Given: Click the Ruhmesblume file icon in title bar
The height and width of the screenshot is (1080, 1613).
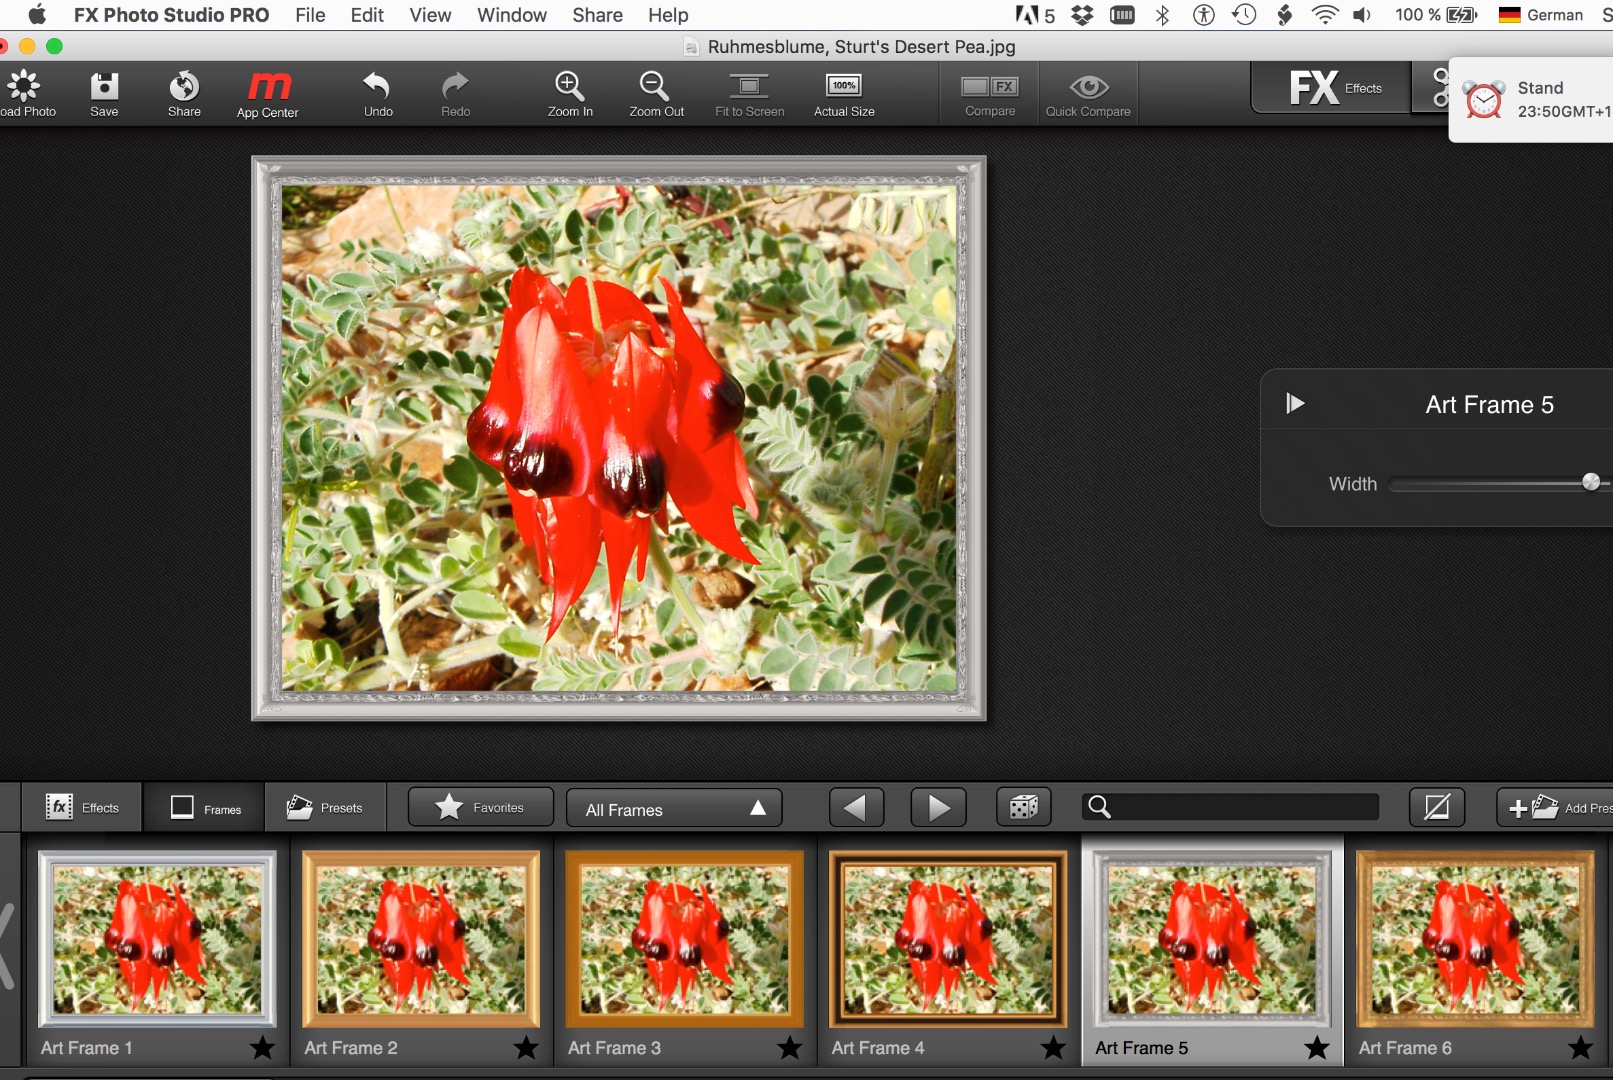Looking at the screenshot, I should tap(691, 47).
